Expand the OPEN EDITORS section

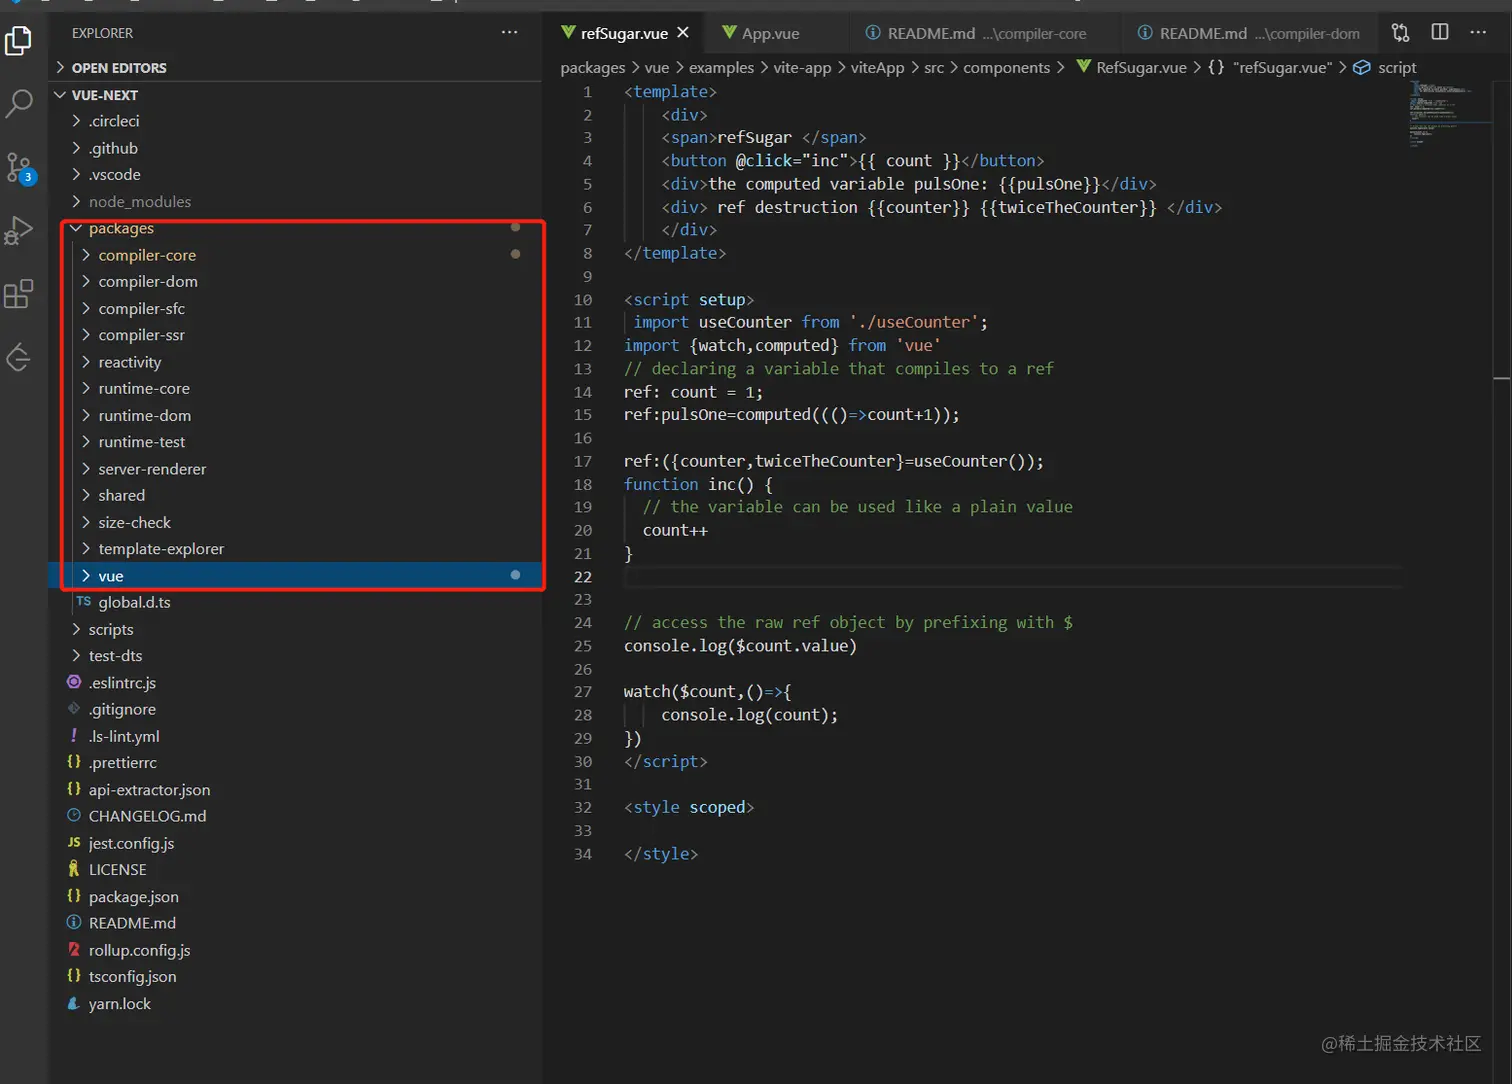(118, 68)
